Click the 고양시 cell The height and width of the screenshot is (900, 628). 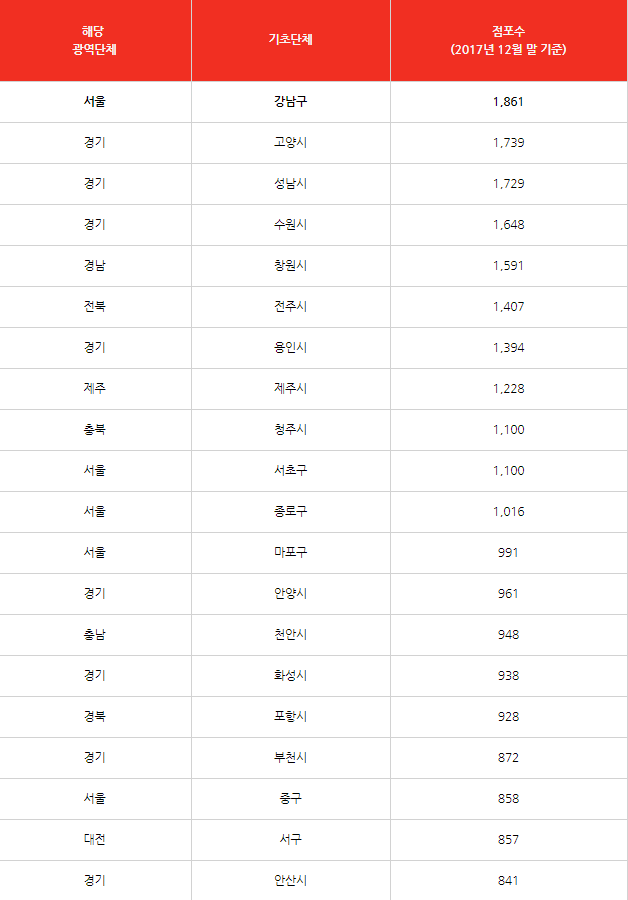(290, 142)
